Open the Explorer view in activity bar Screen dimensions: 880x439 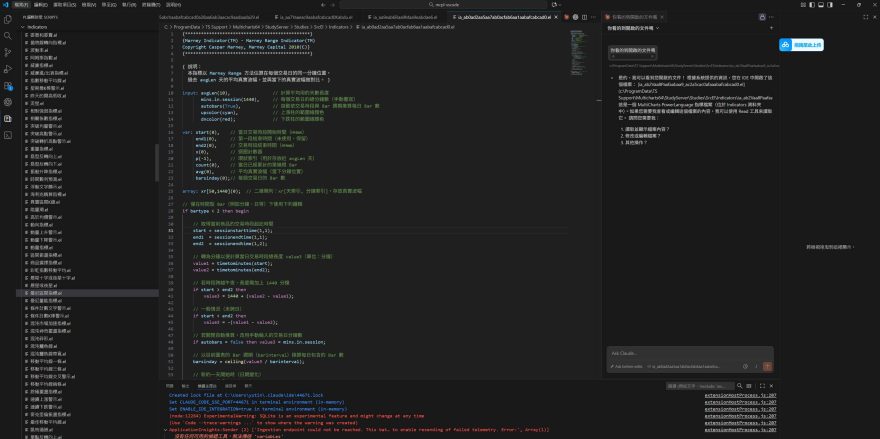[x=8, y=18]
